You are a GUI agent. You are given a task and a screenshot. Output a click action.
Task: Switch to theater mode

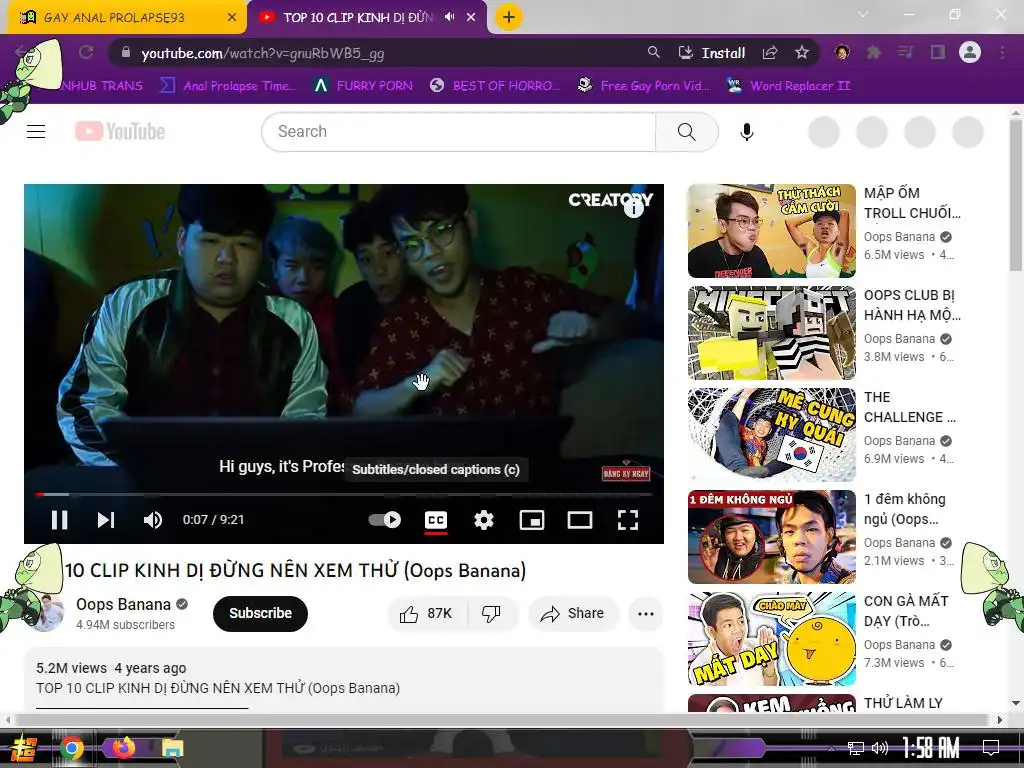click(x=580, y=520)
